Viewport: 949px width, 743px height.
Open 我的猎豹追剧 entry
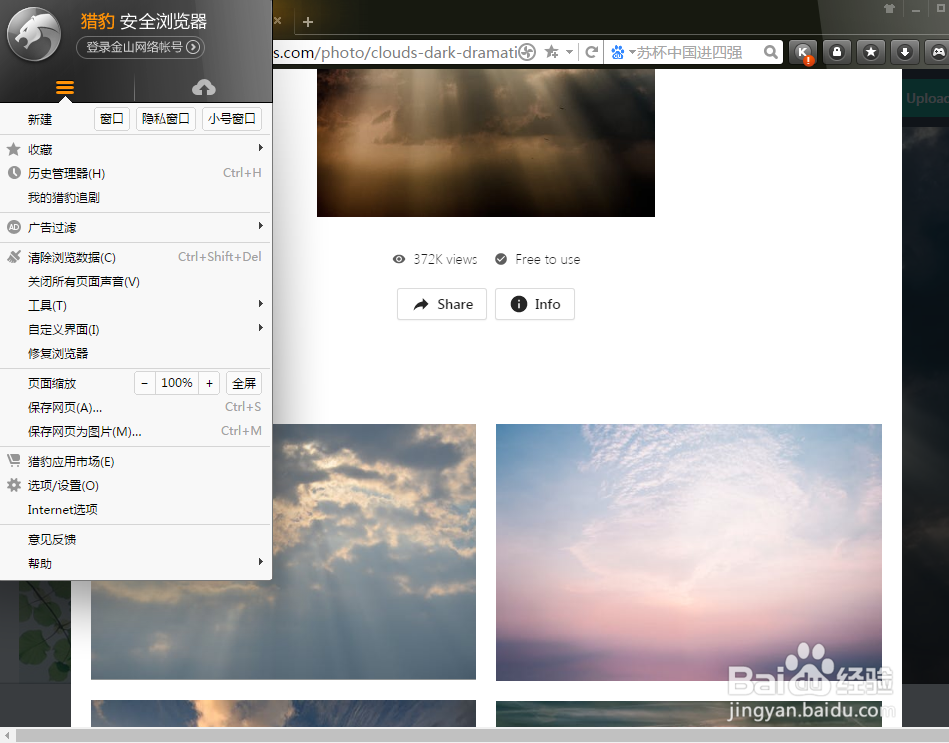coord(136,197)
